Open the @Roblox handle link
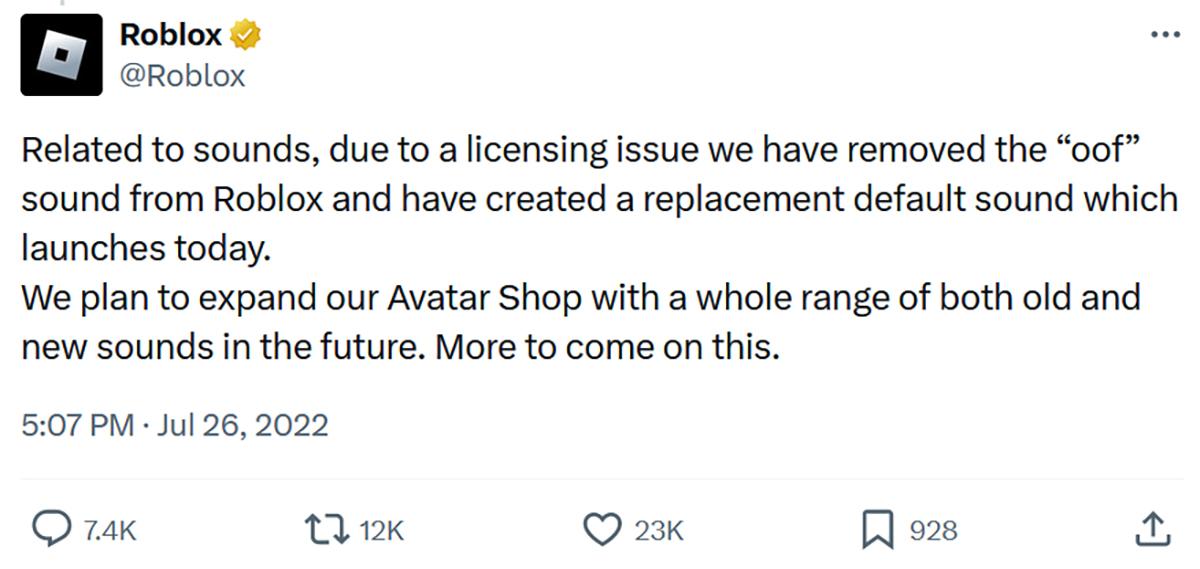Viewport: 1200px width, 569px height. pos(182,76)
